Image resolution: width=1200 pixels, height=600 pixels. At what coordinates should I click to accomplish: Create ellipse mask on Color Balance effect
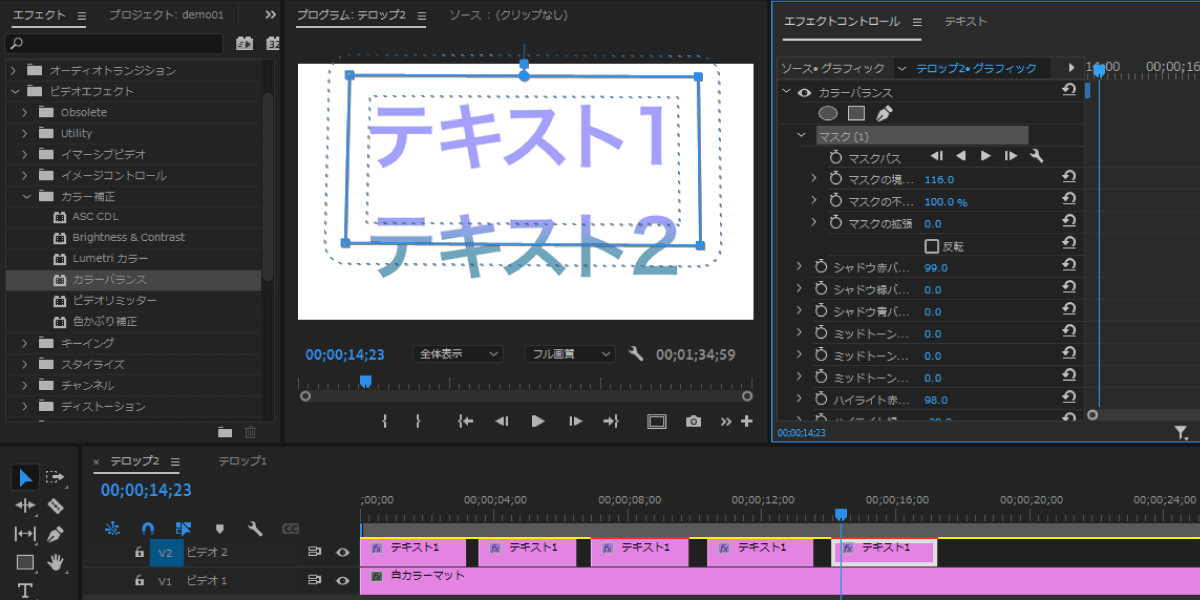828,113
